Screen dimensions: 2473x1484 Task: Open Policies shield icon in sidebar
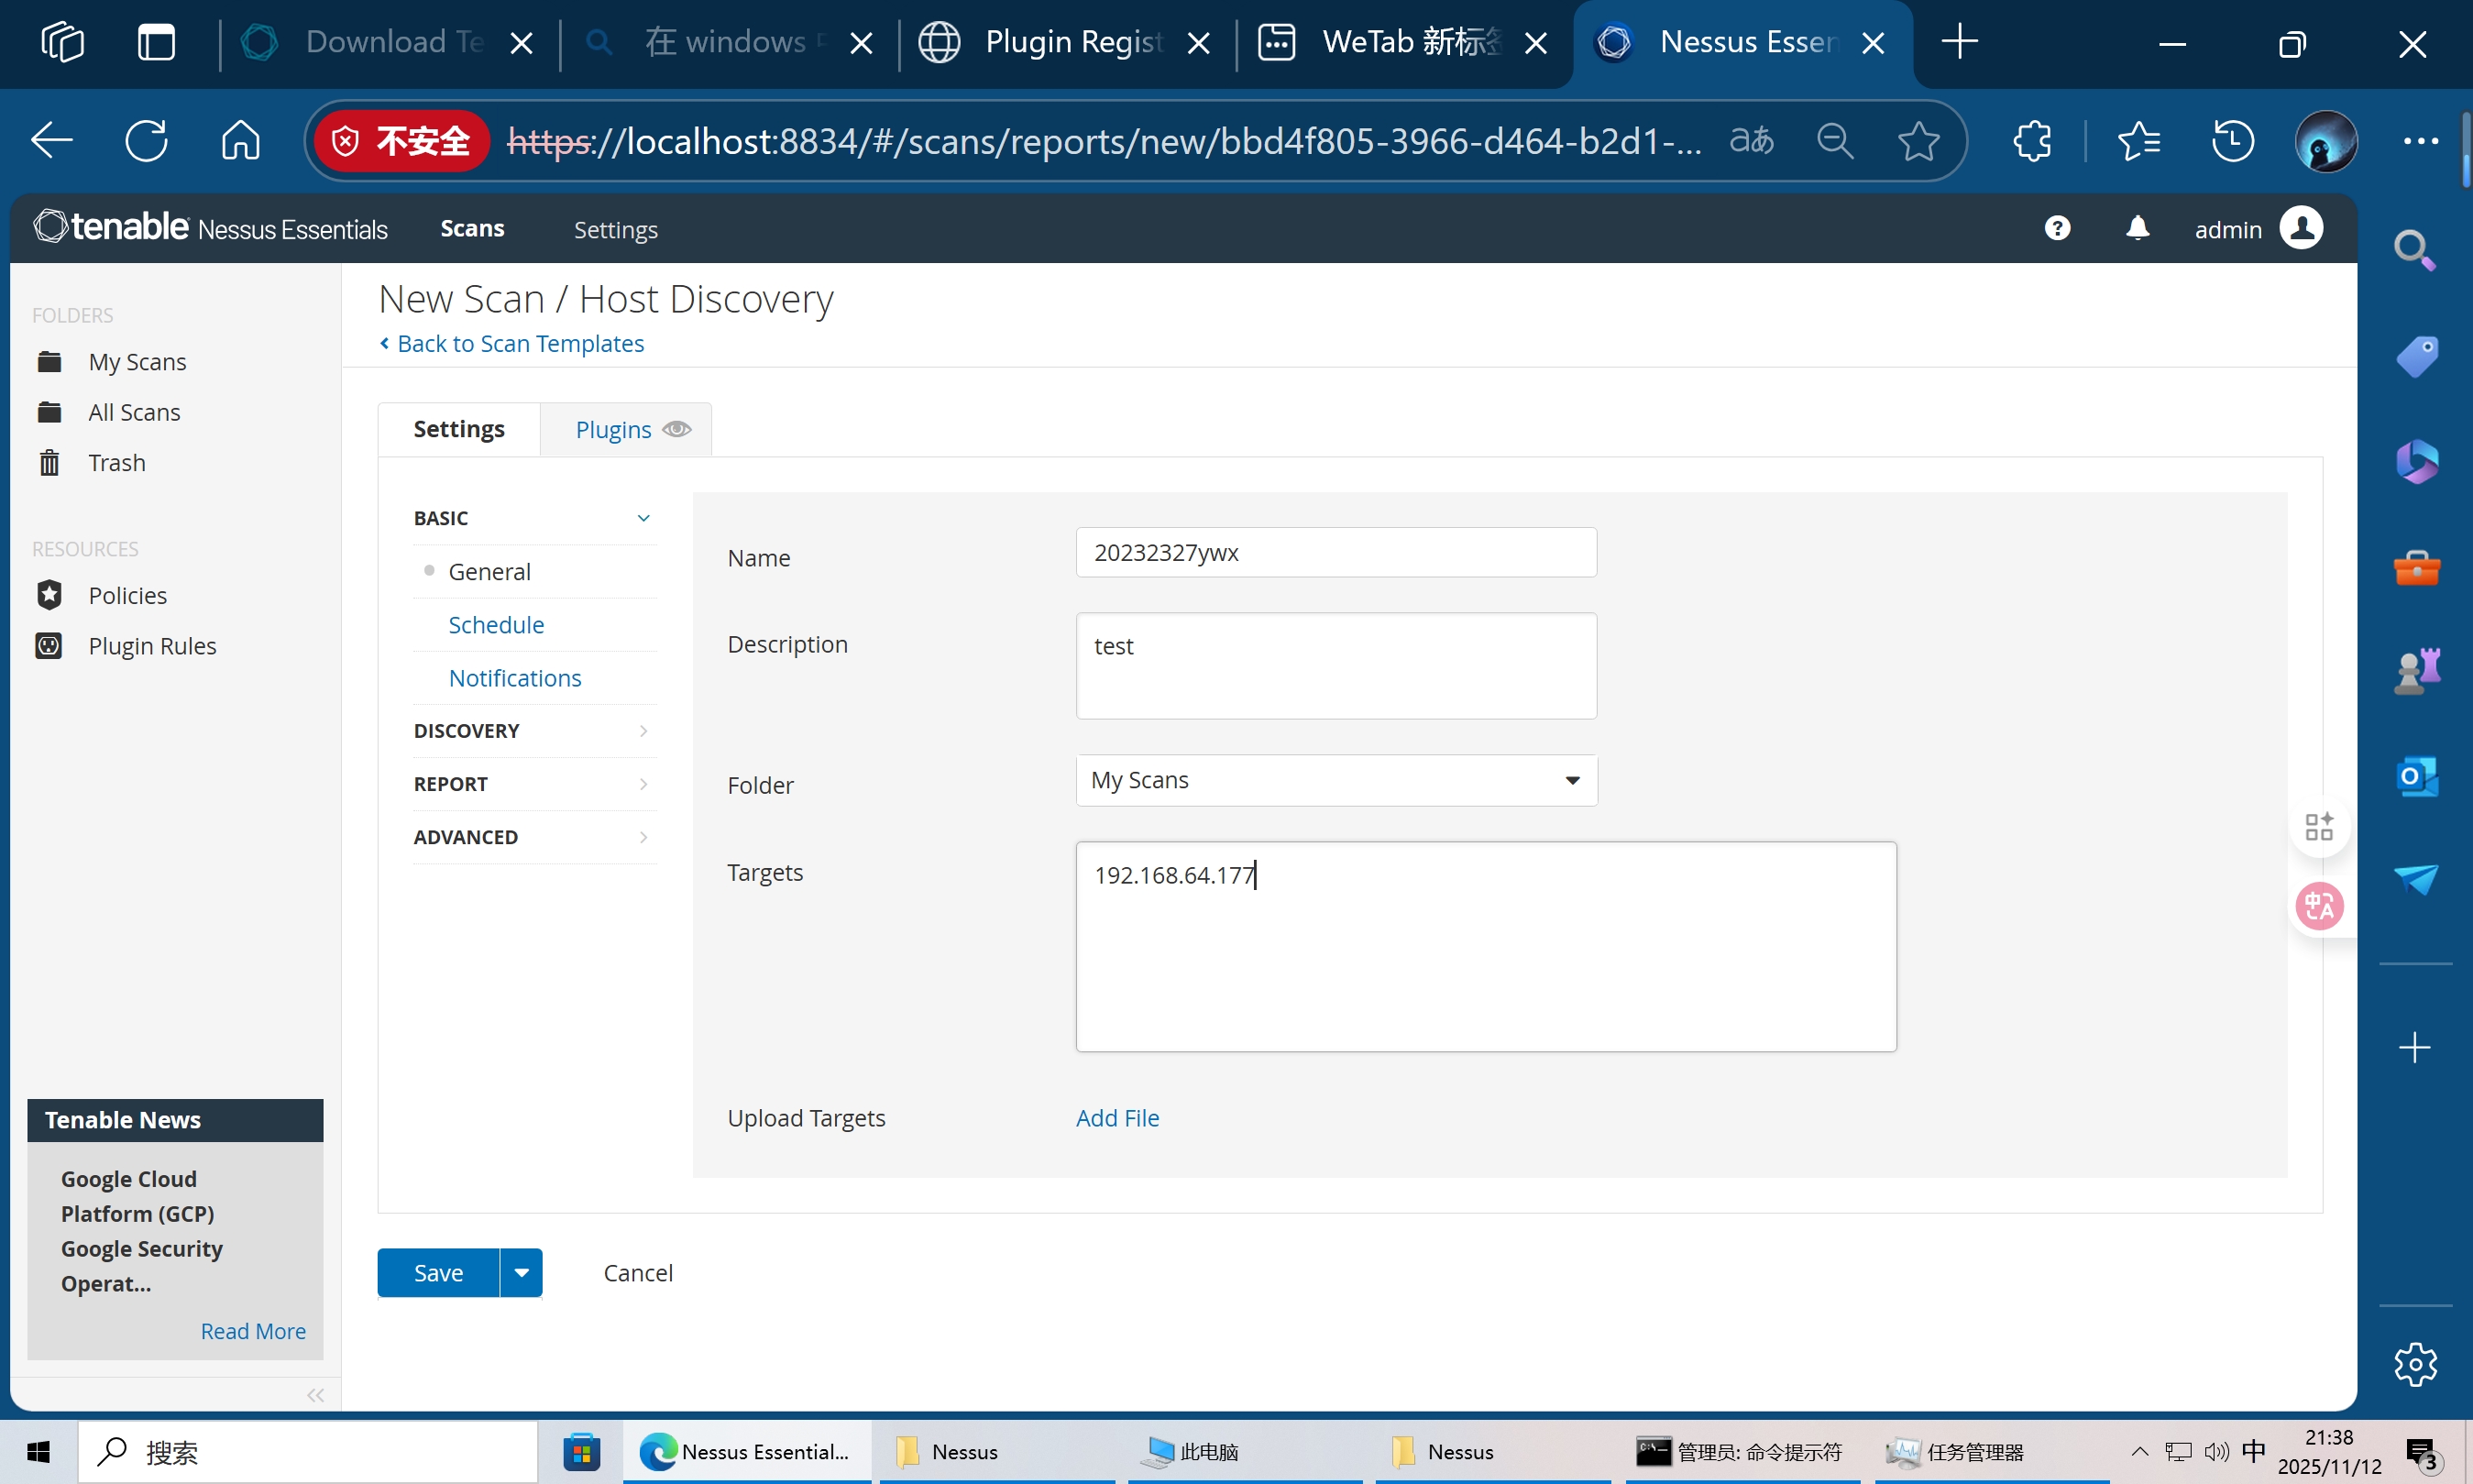pos(49,595)
